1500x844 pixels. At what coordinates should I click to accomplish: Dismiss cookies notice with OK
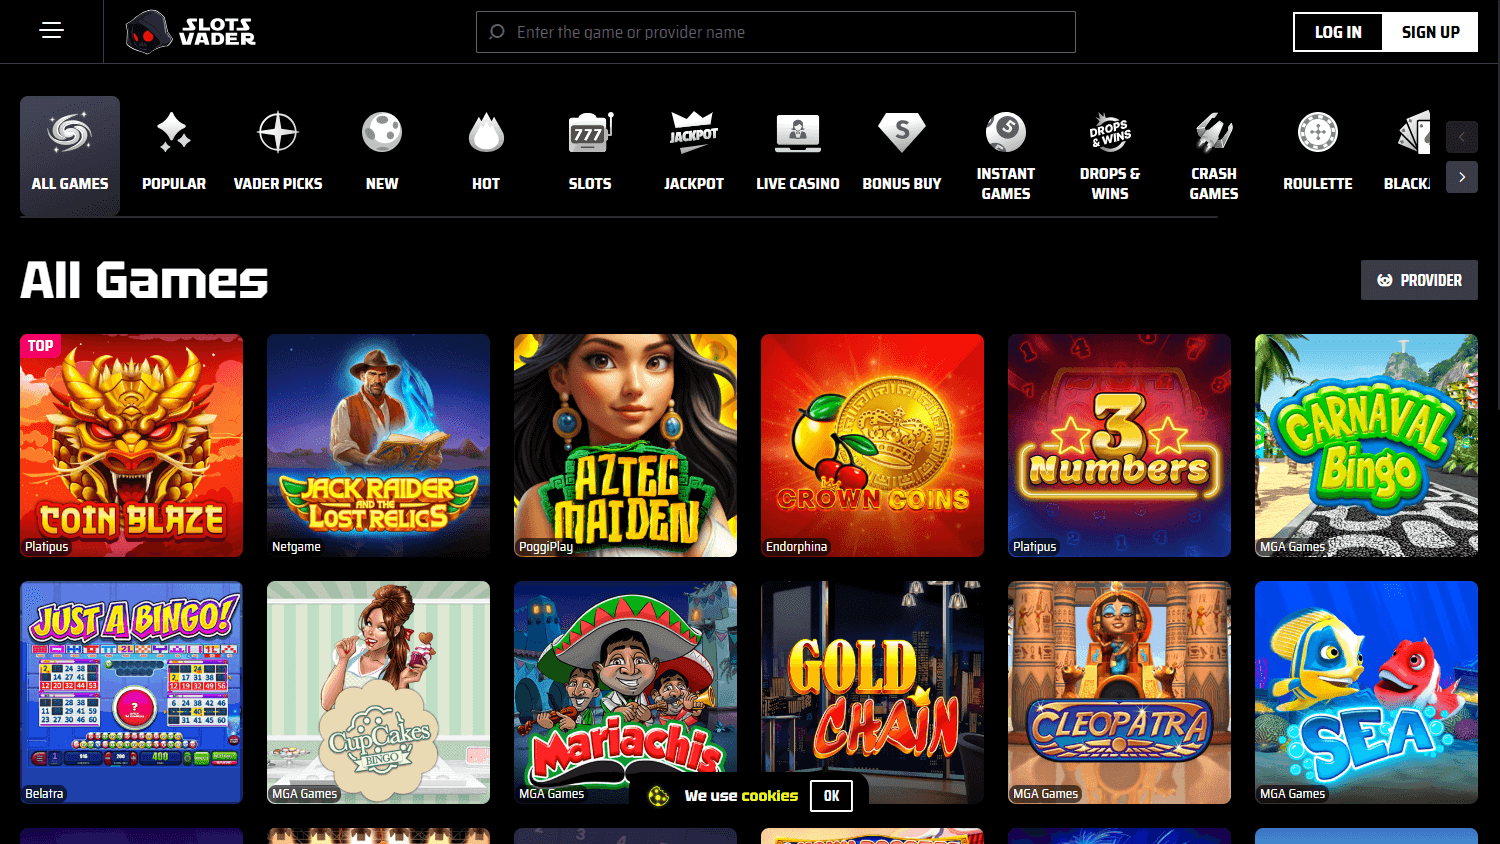tap(831, 795)
